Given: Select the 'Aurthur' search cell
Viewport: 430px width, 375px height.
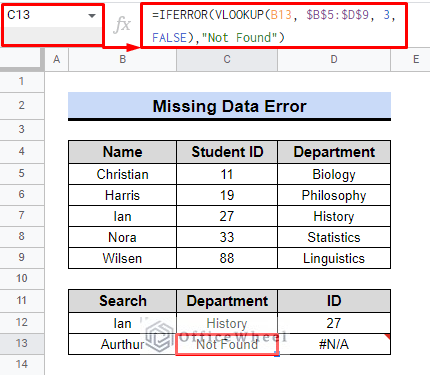Looking at the screenshot, I should click(122, 344).
